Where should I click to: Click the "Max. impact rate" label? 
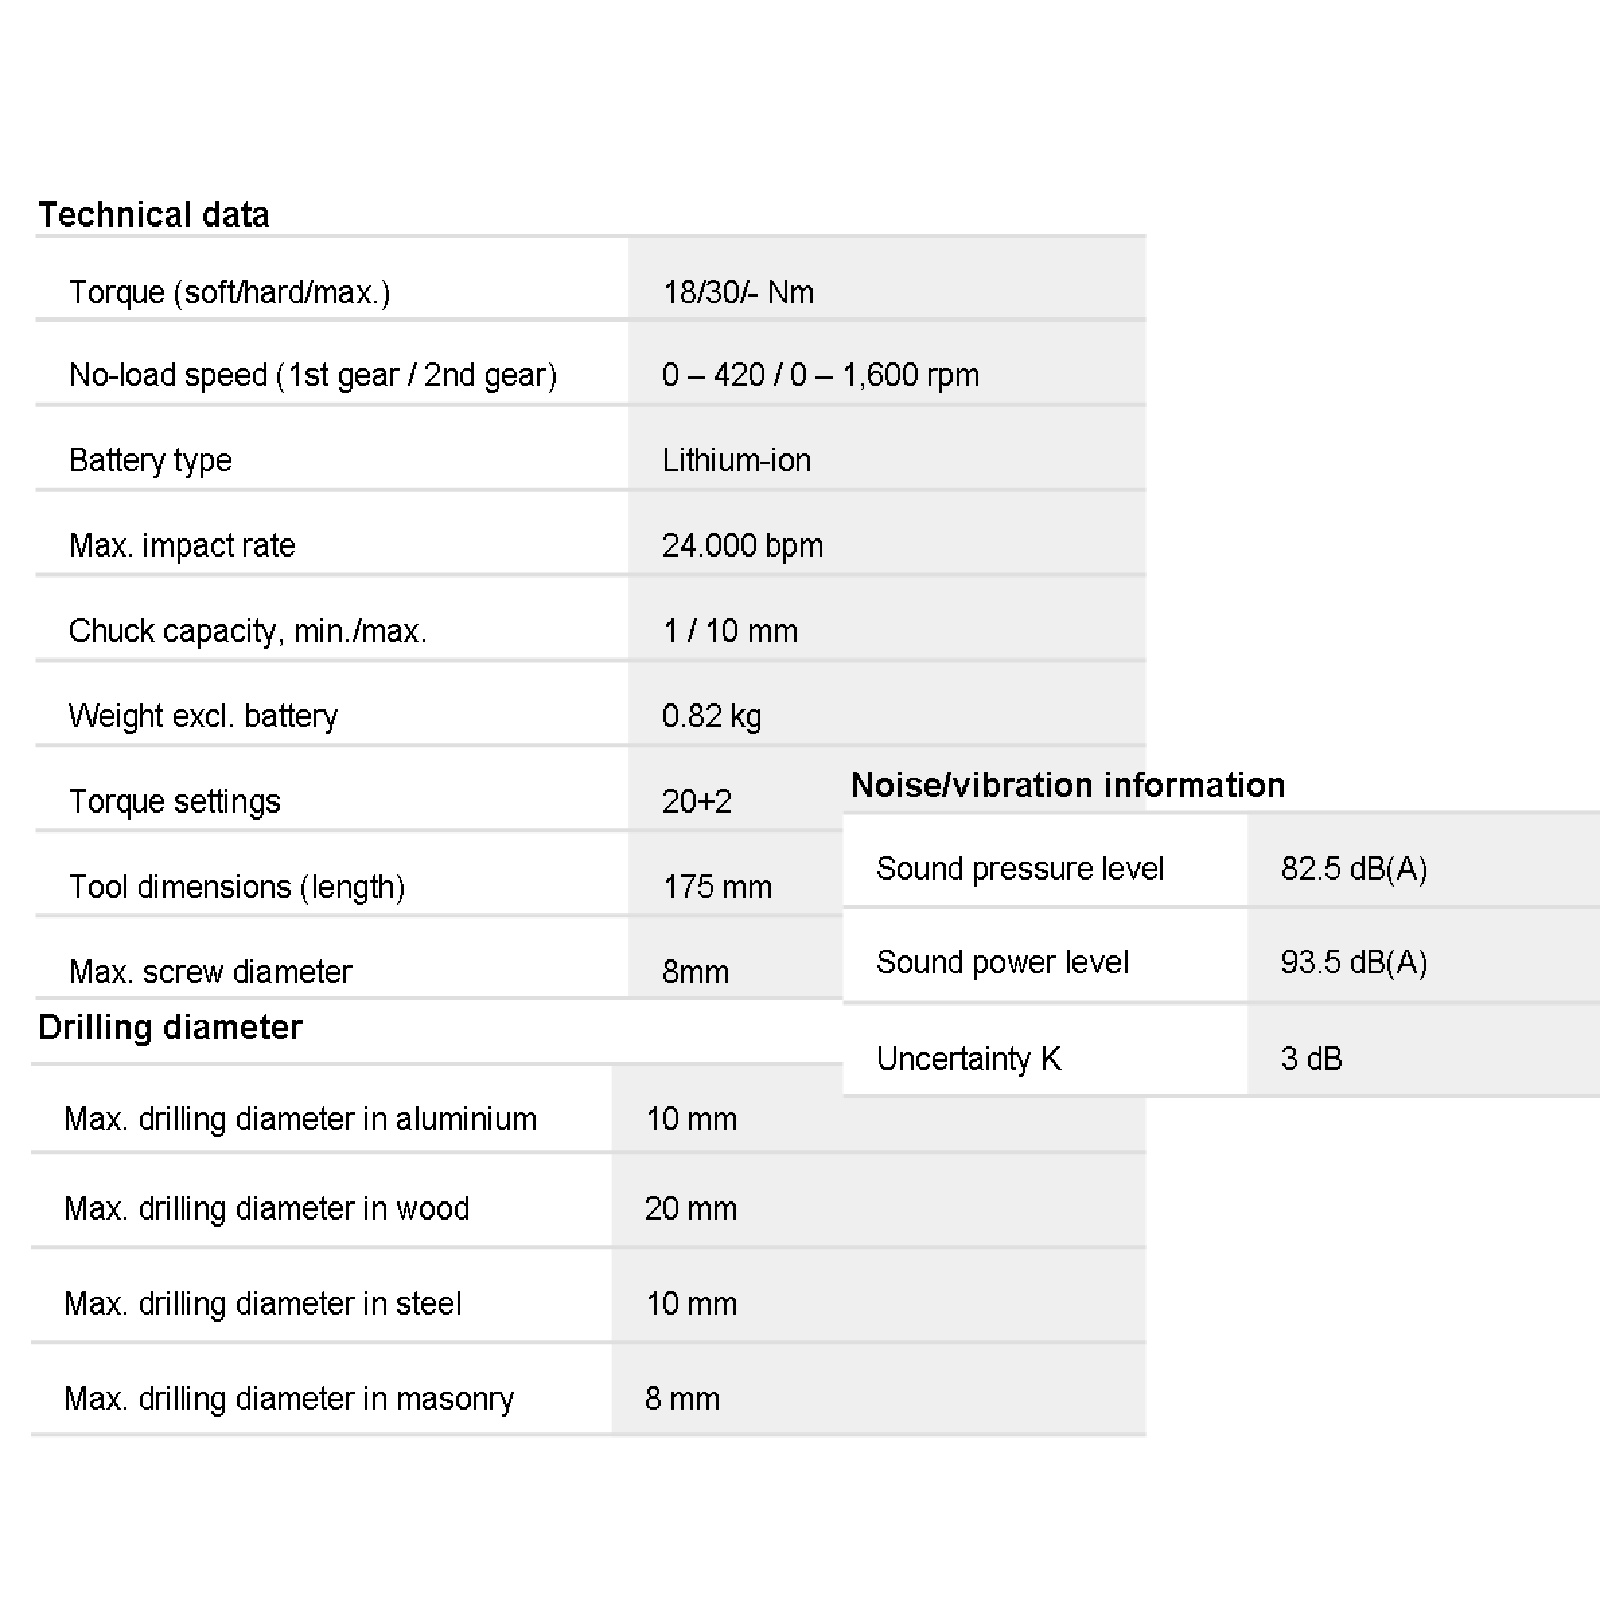tap(182, 545)
